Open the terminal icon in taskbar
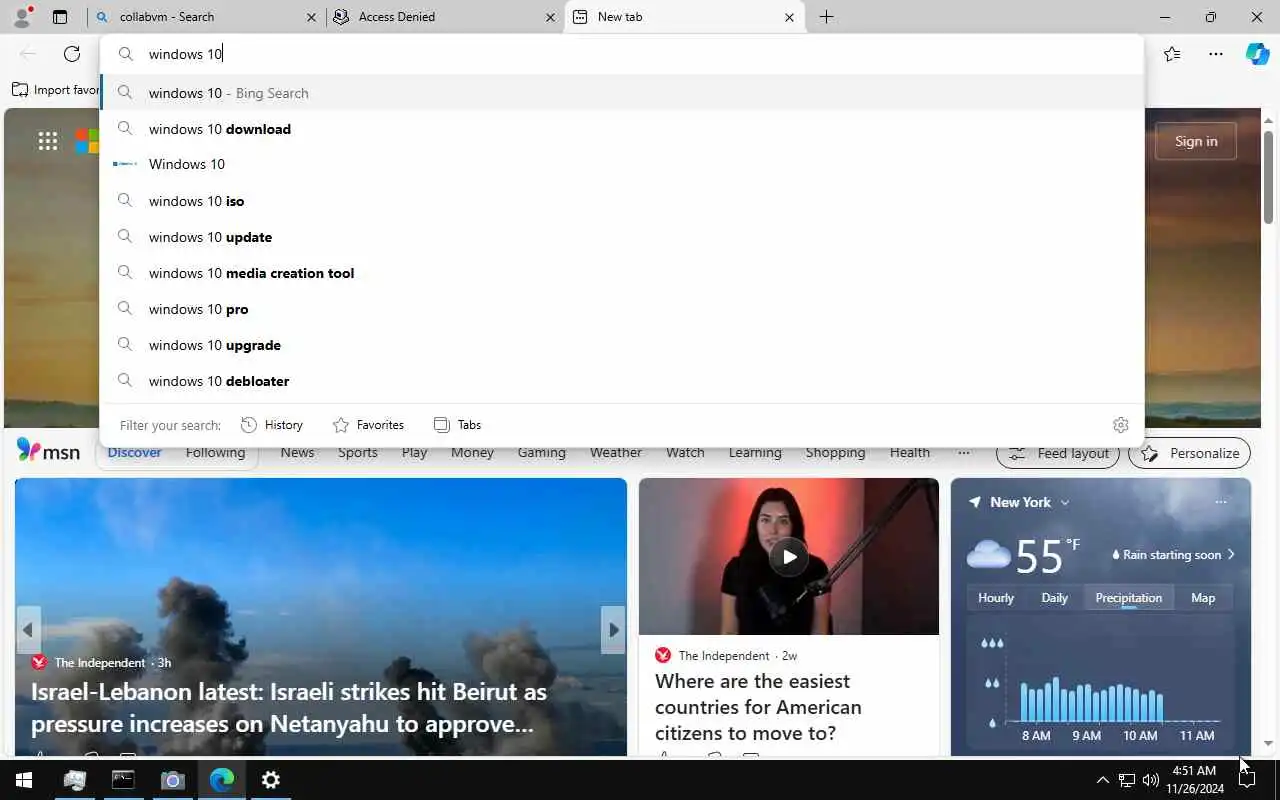 [123, 780]
